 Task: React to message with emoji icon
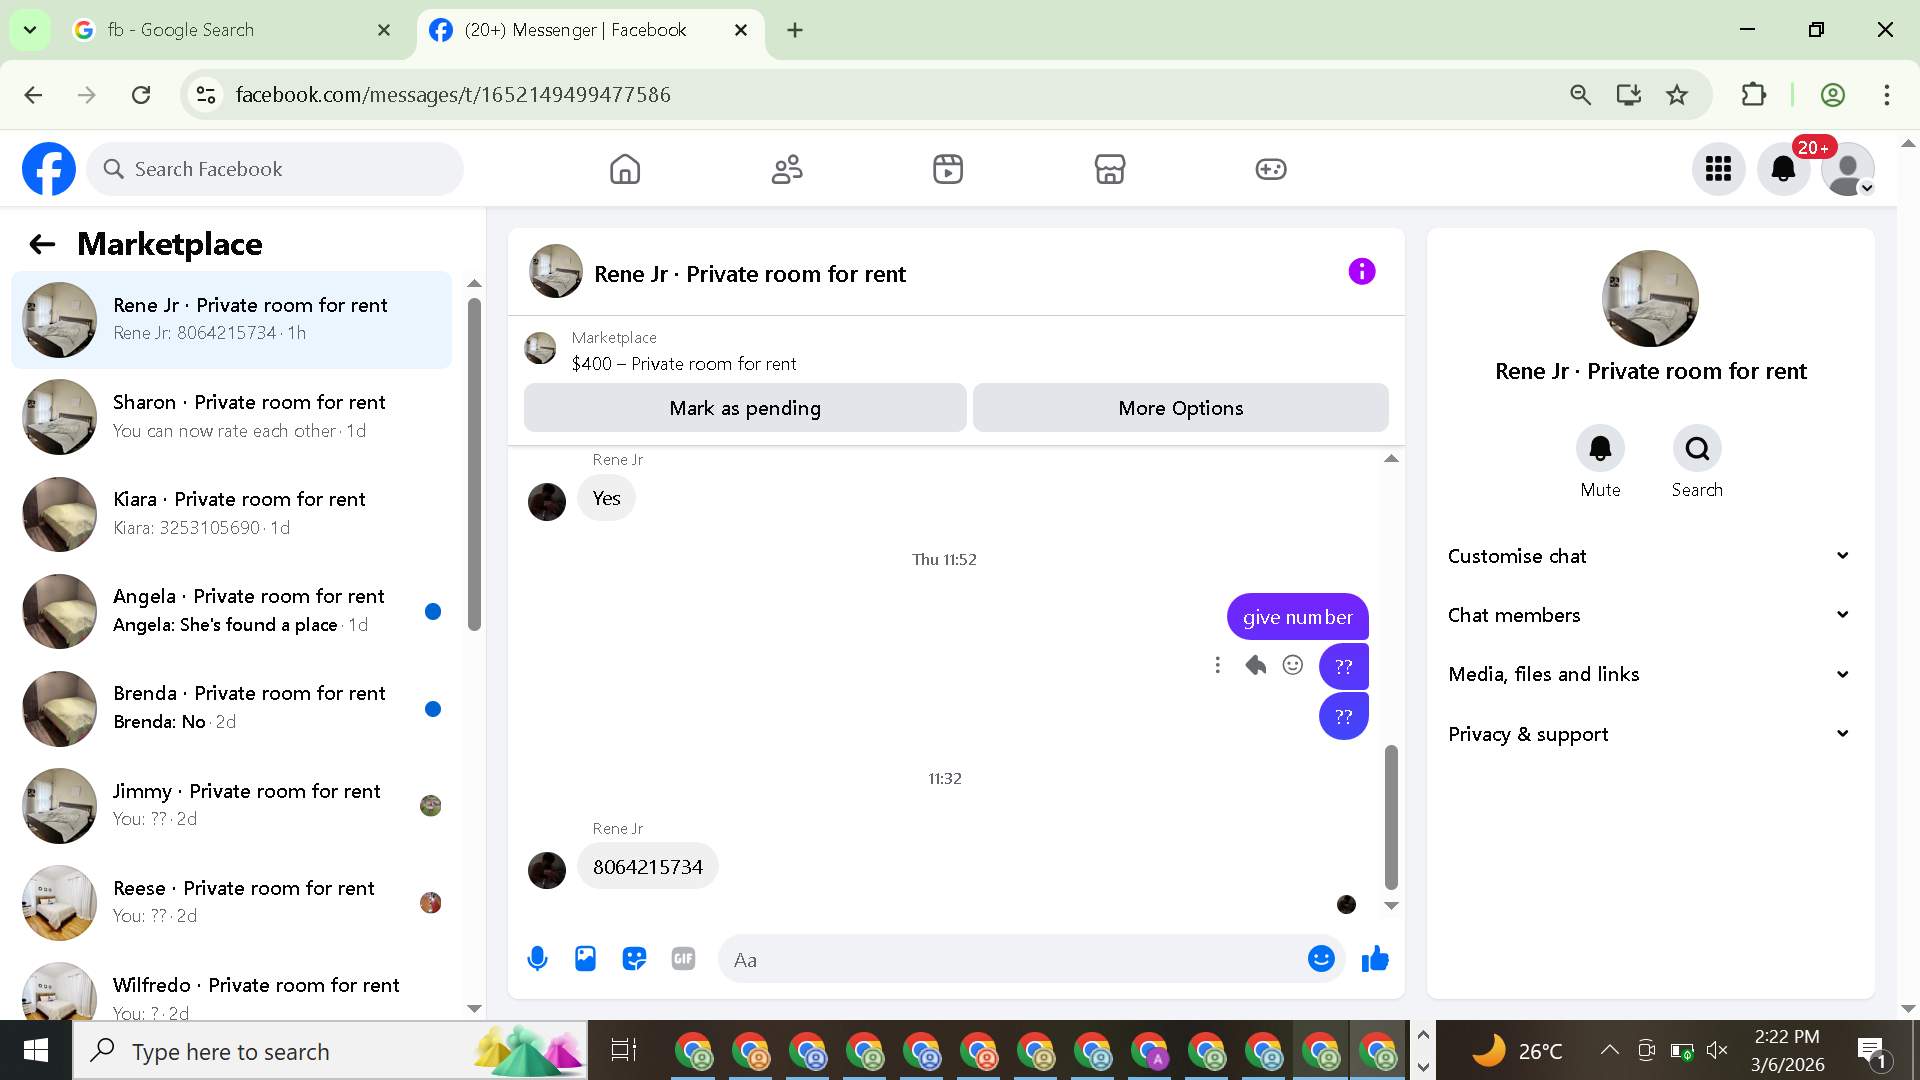[1293, 665]
